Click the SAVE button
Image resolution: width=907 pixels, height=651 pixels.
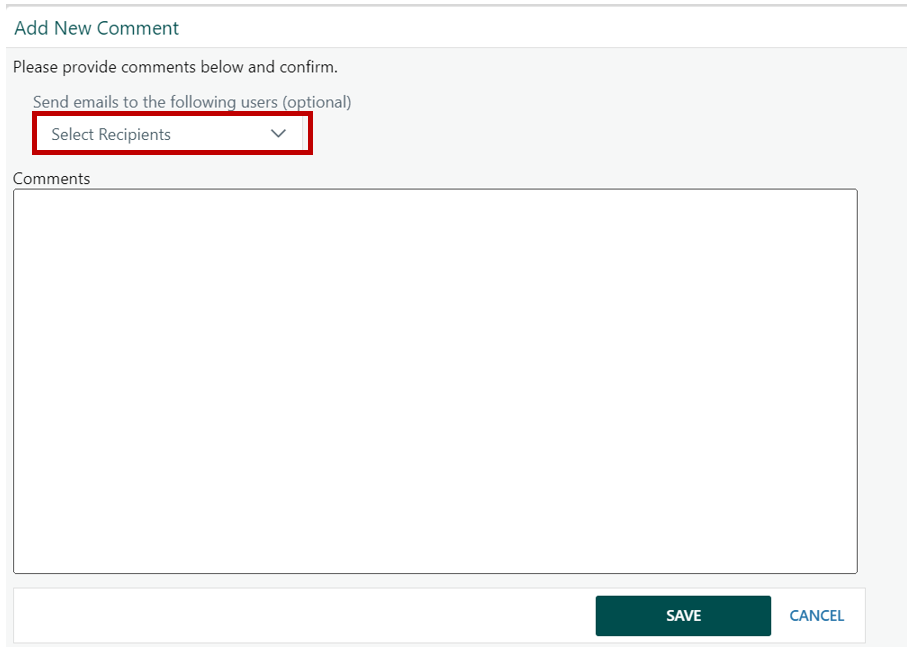(683, 616)
